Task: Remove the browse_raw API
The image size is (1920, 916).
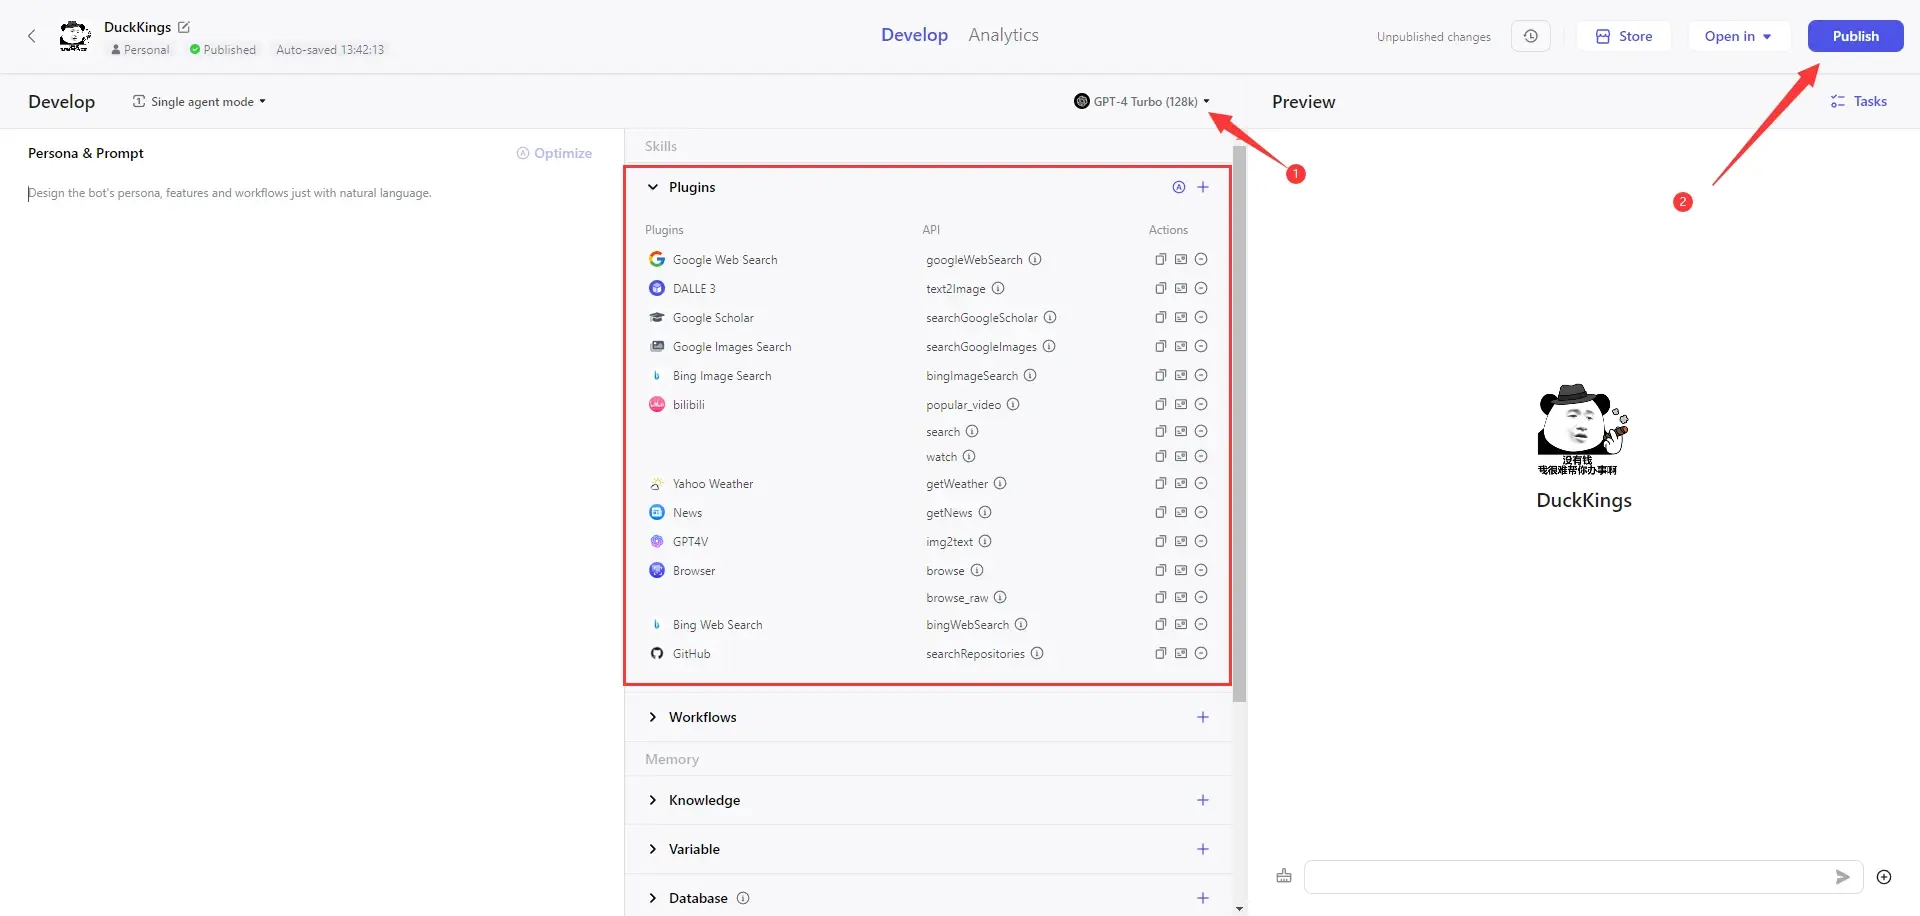Action: pyautogui.click(x=1201, y=597)
